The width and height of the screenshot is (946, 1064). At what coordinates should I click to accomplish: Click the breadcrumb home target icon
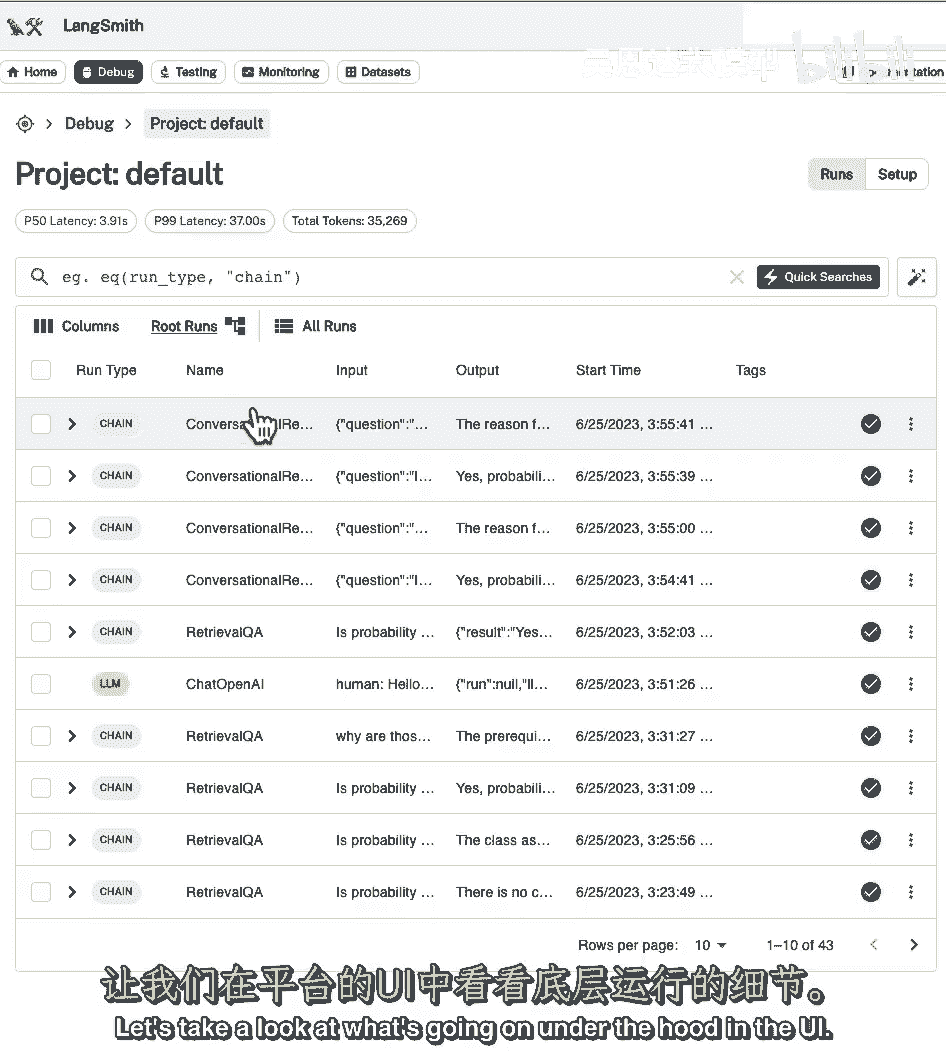(x=25, y=124)
